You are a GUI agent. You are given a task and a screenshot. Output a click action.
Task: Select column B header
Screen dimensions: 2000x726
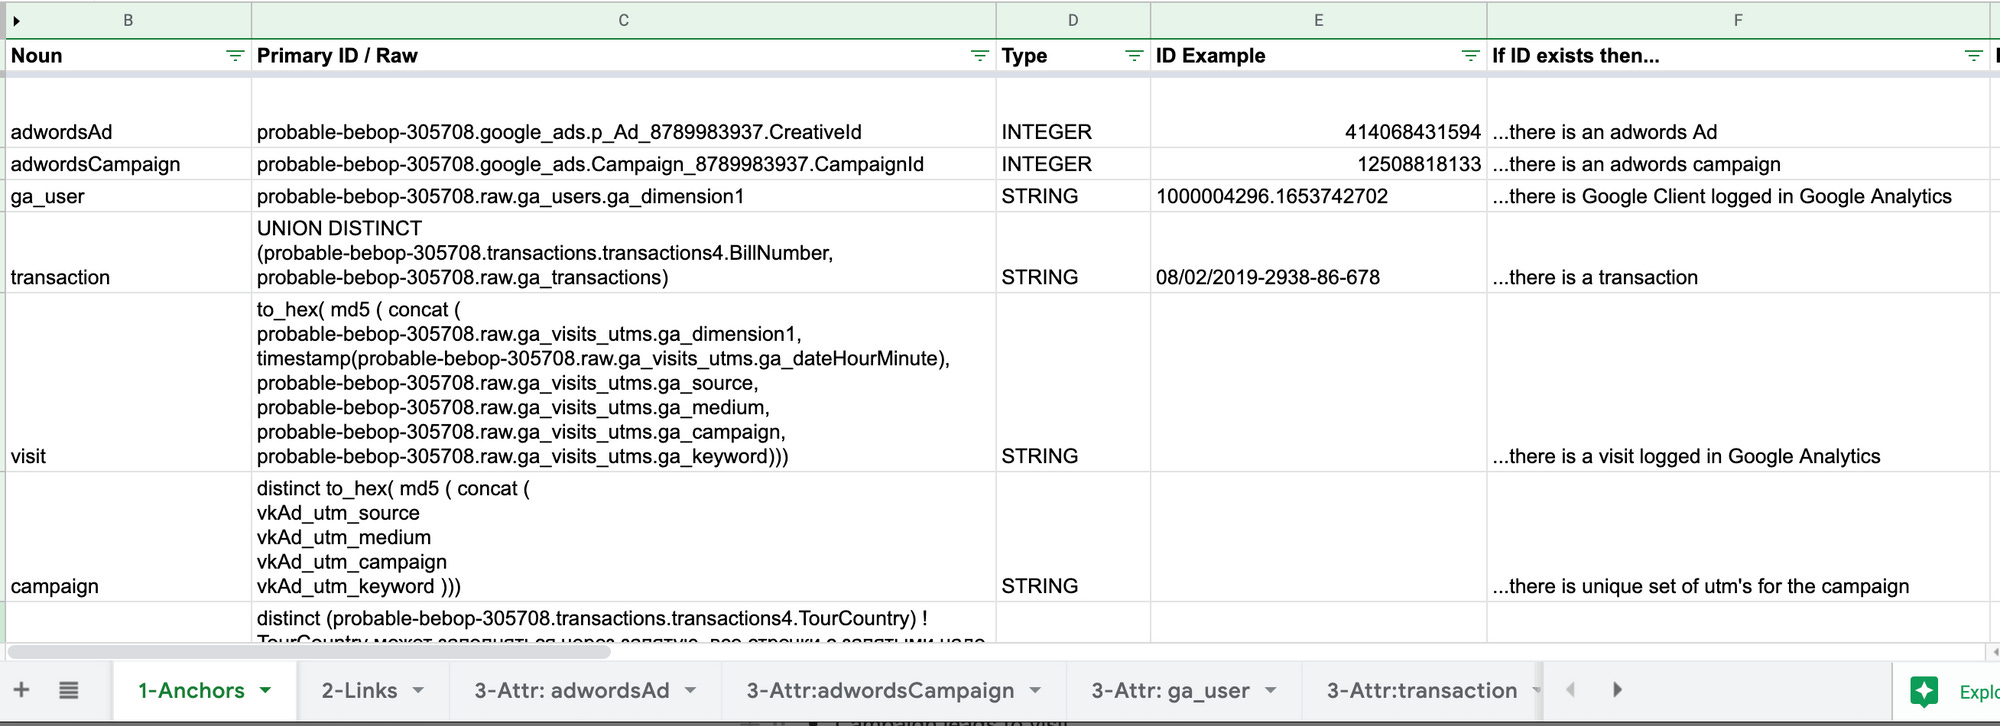click(128, 20)
